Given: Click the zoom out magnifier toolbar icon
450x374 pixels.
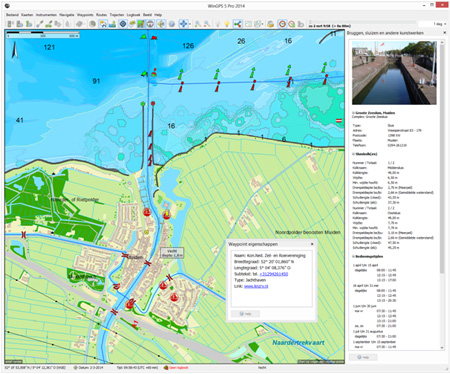Looking at the screenshot, I should (x=207, y=24).
